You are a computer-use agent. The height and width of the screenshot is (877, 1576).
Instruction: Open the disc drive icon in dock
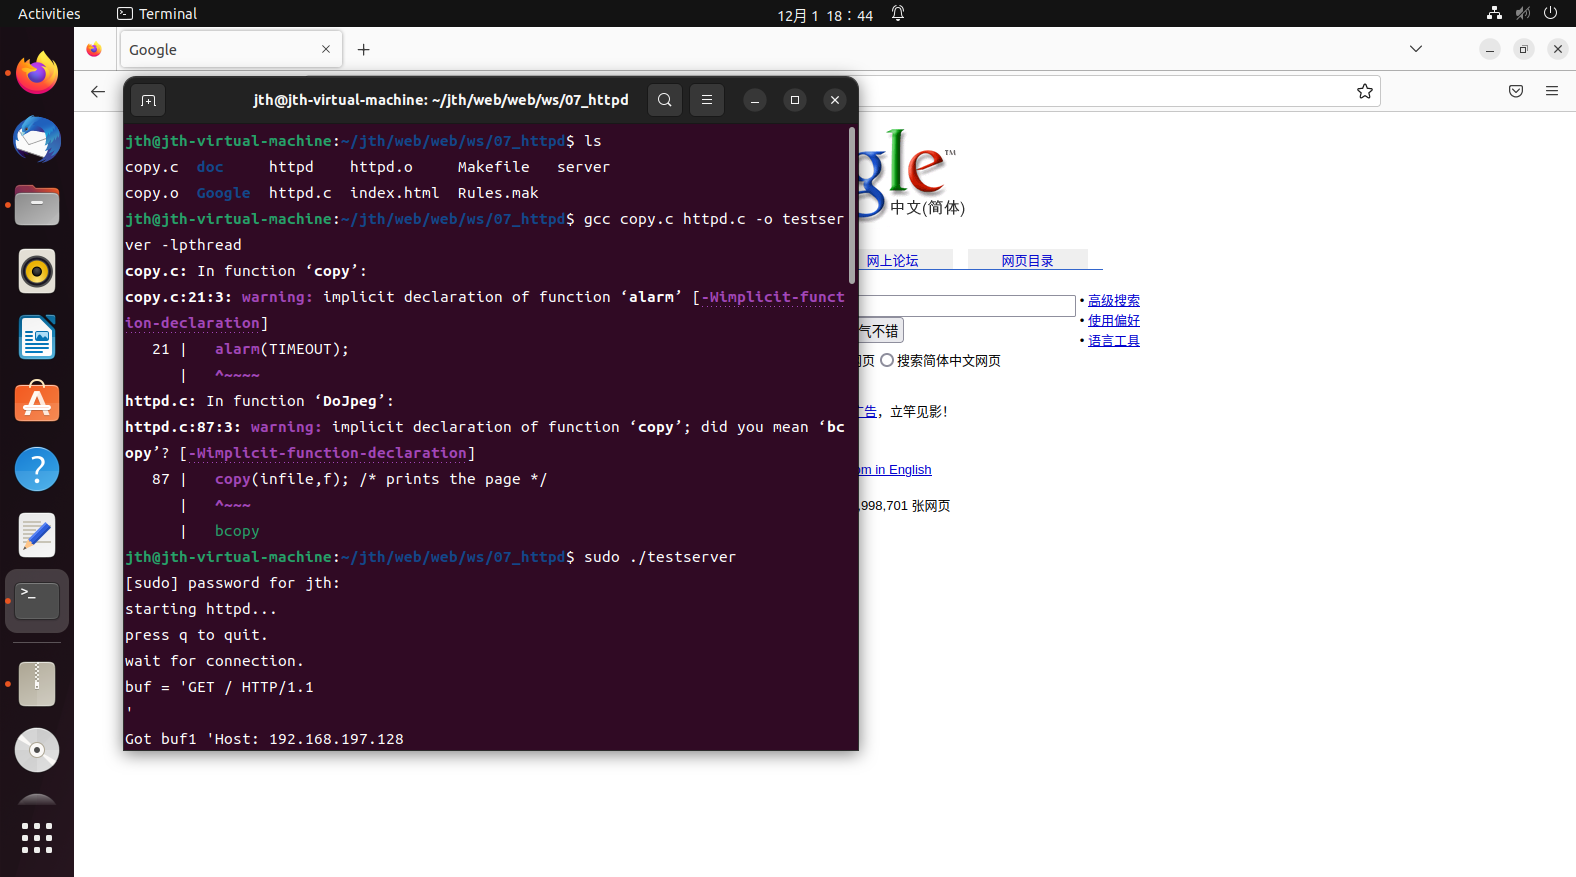[x=37, y=750]
